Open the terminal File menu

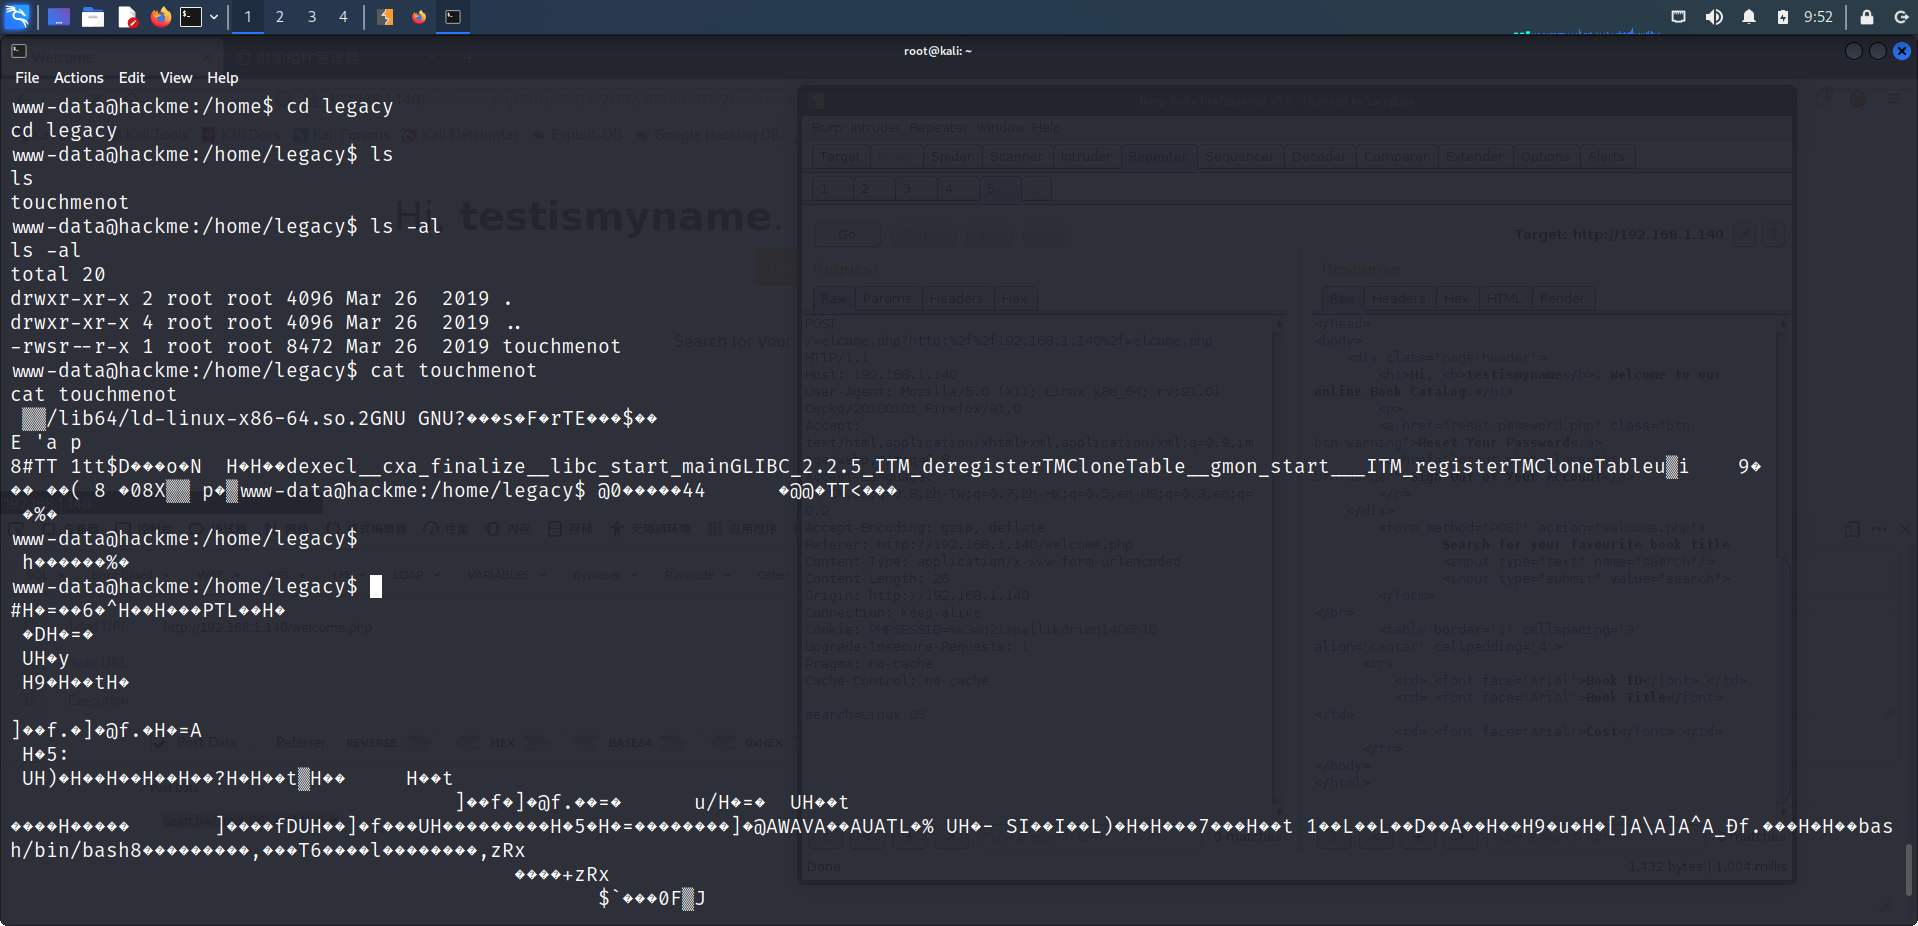click(x=27, y=78)
